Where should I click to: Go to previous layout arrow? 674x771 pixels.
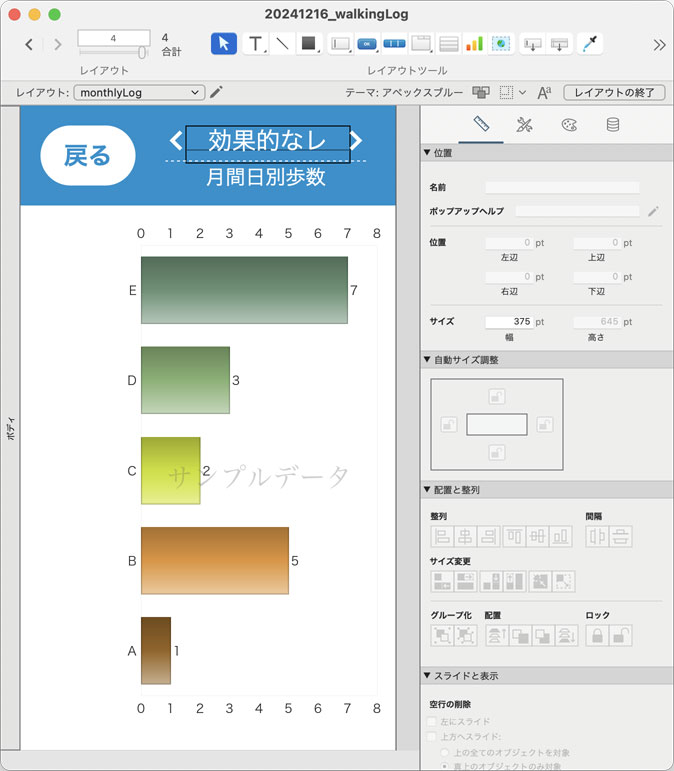[29, 45]
